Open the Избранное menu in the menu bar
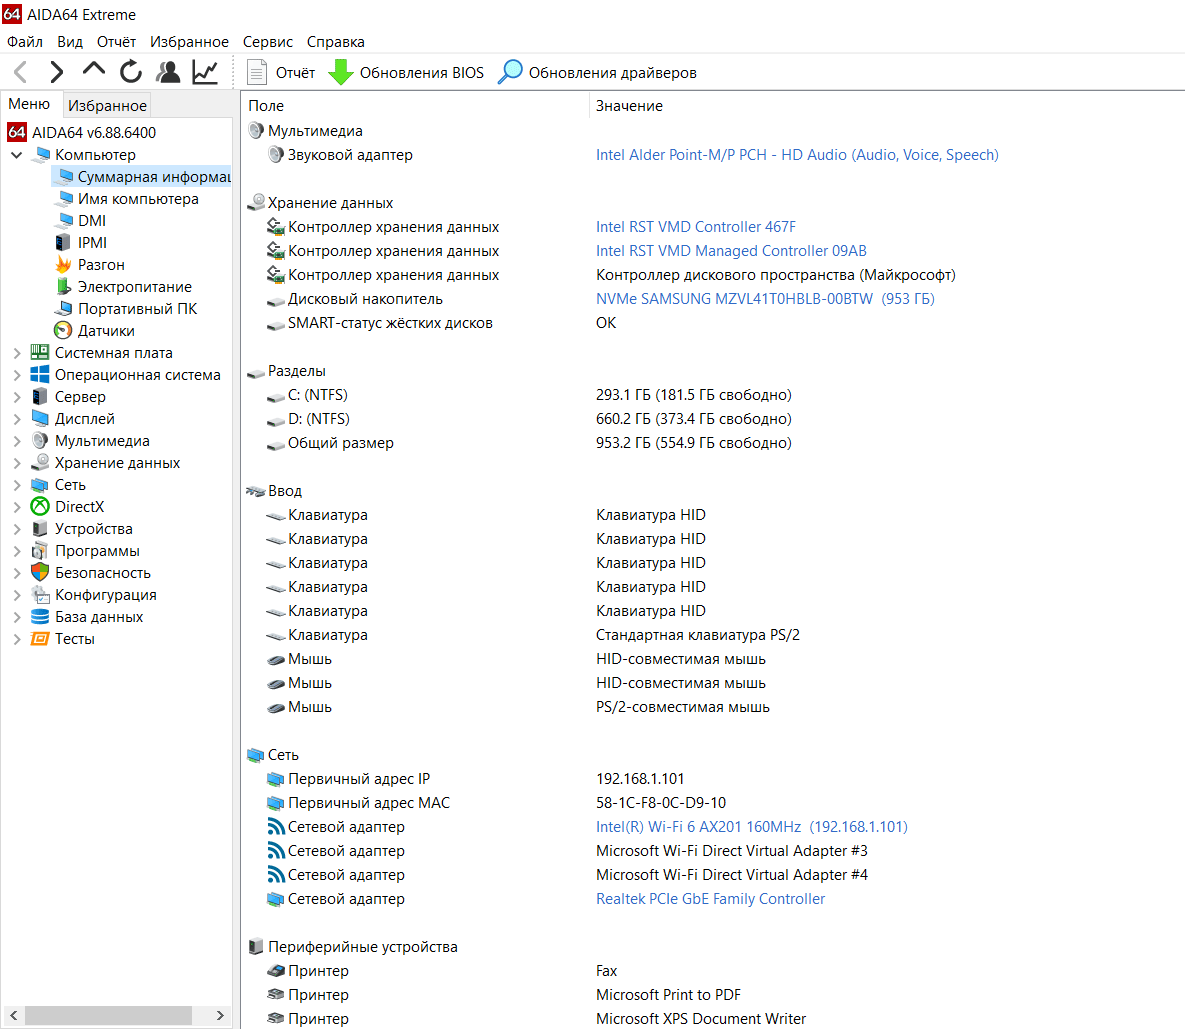 [x=189, y=42]
